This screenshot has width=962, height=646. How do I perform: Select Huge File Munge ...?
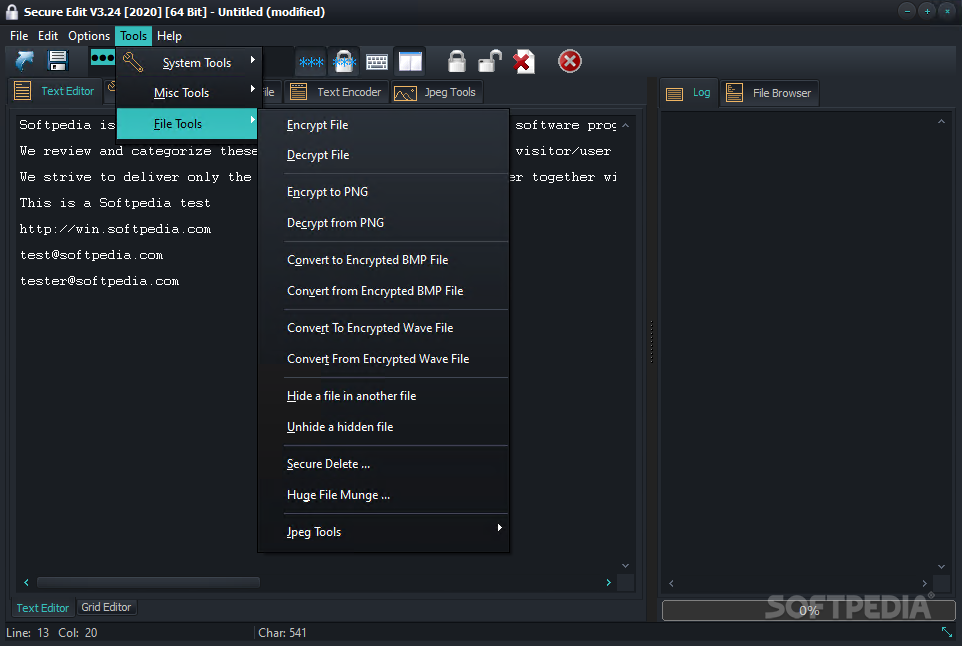pos(384,495)
